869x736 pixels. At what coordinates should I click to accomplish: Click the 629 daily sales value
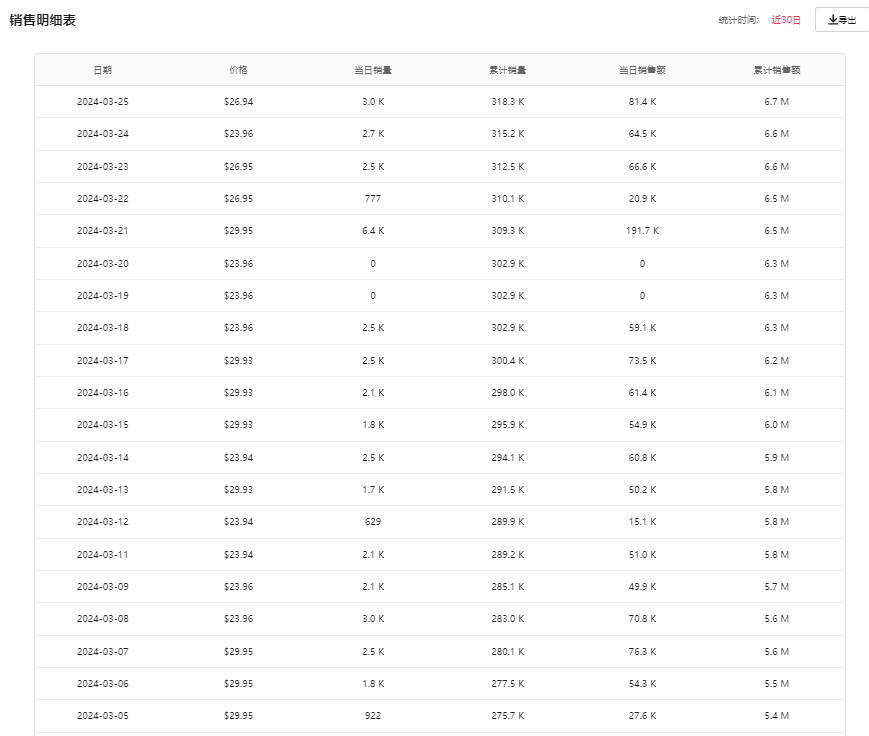click(x=372, y=522)
